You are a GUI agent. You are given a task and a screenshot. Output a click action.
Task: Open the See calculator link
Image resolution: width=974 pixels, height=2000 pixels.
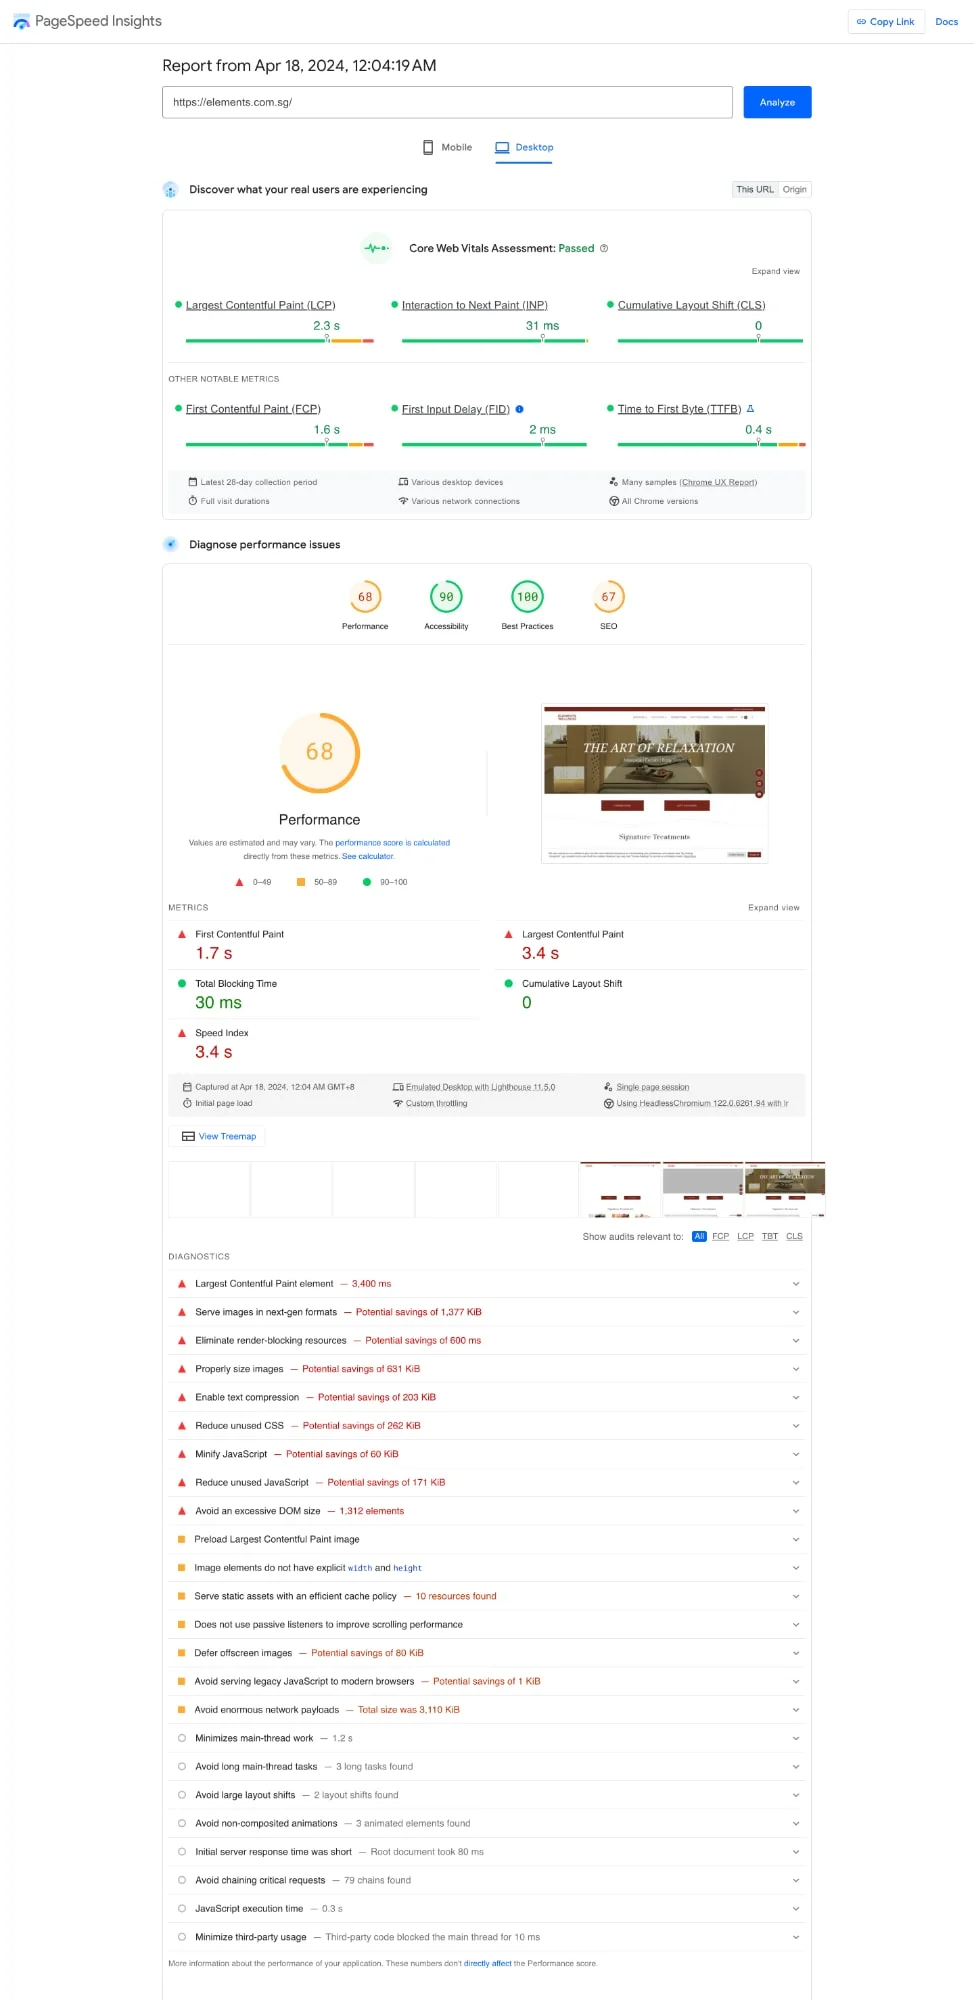click(368, 856)
